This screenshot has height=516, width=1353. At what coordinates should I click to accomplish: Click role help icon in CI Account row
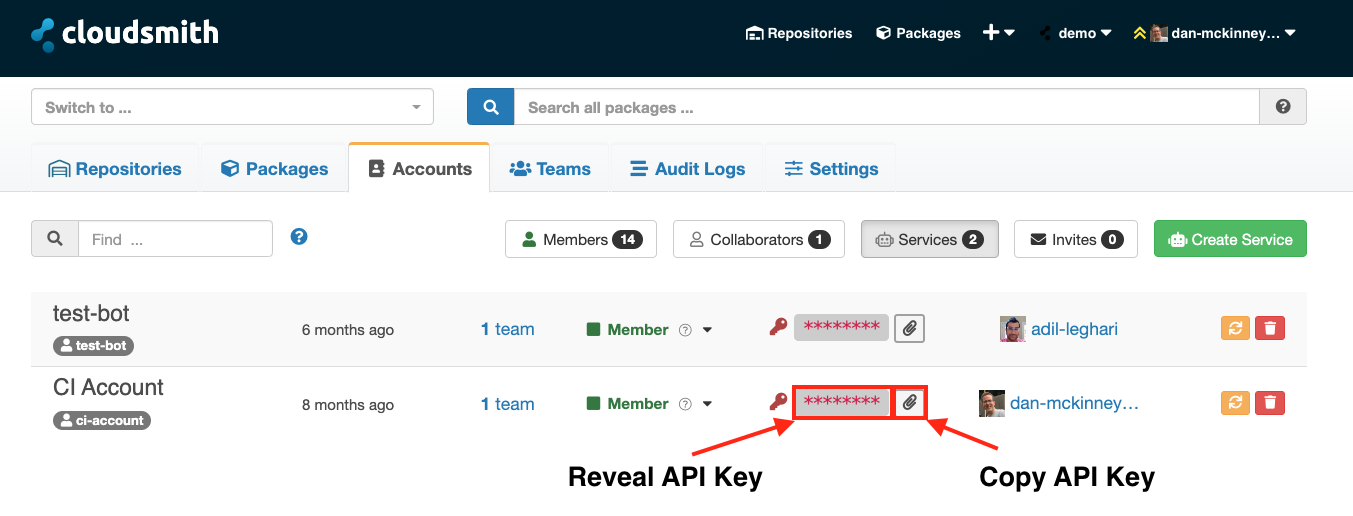[685, 404]
